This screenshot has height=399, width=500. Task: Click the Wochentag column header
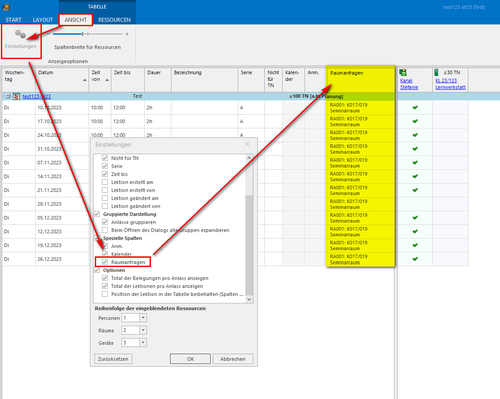pyautogui.click(x=19, y=80)
